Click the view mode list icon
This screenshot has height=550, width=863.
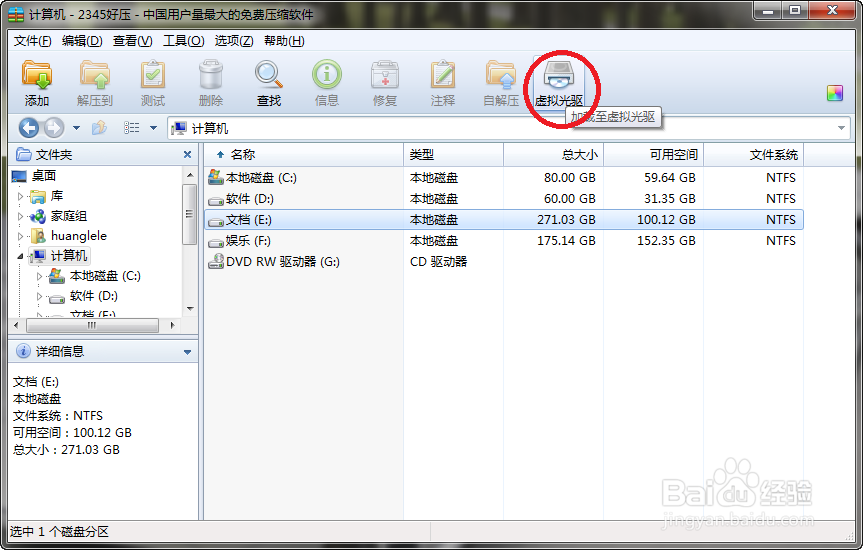[x=131, y=128]
